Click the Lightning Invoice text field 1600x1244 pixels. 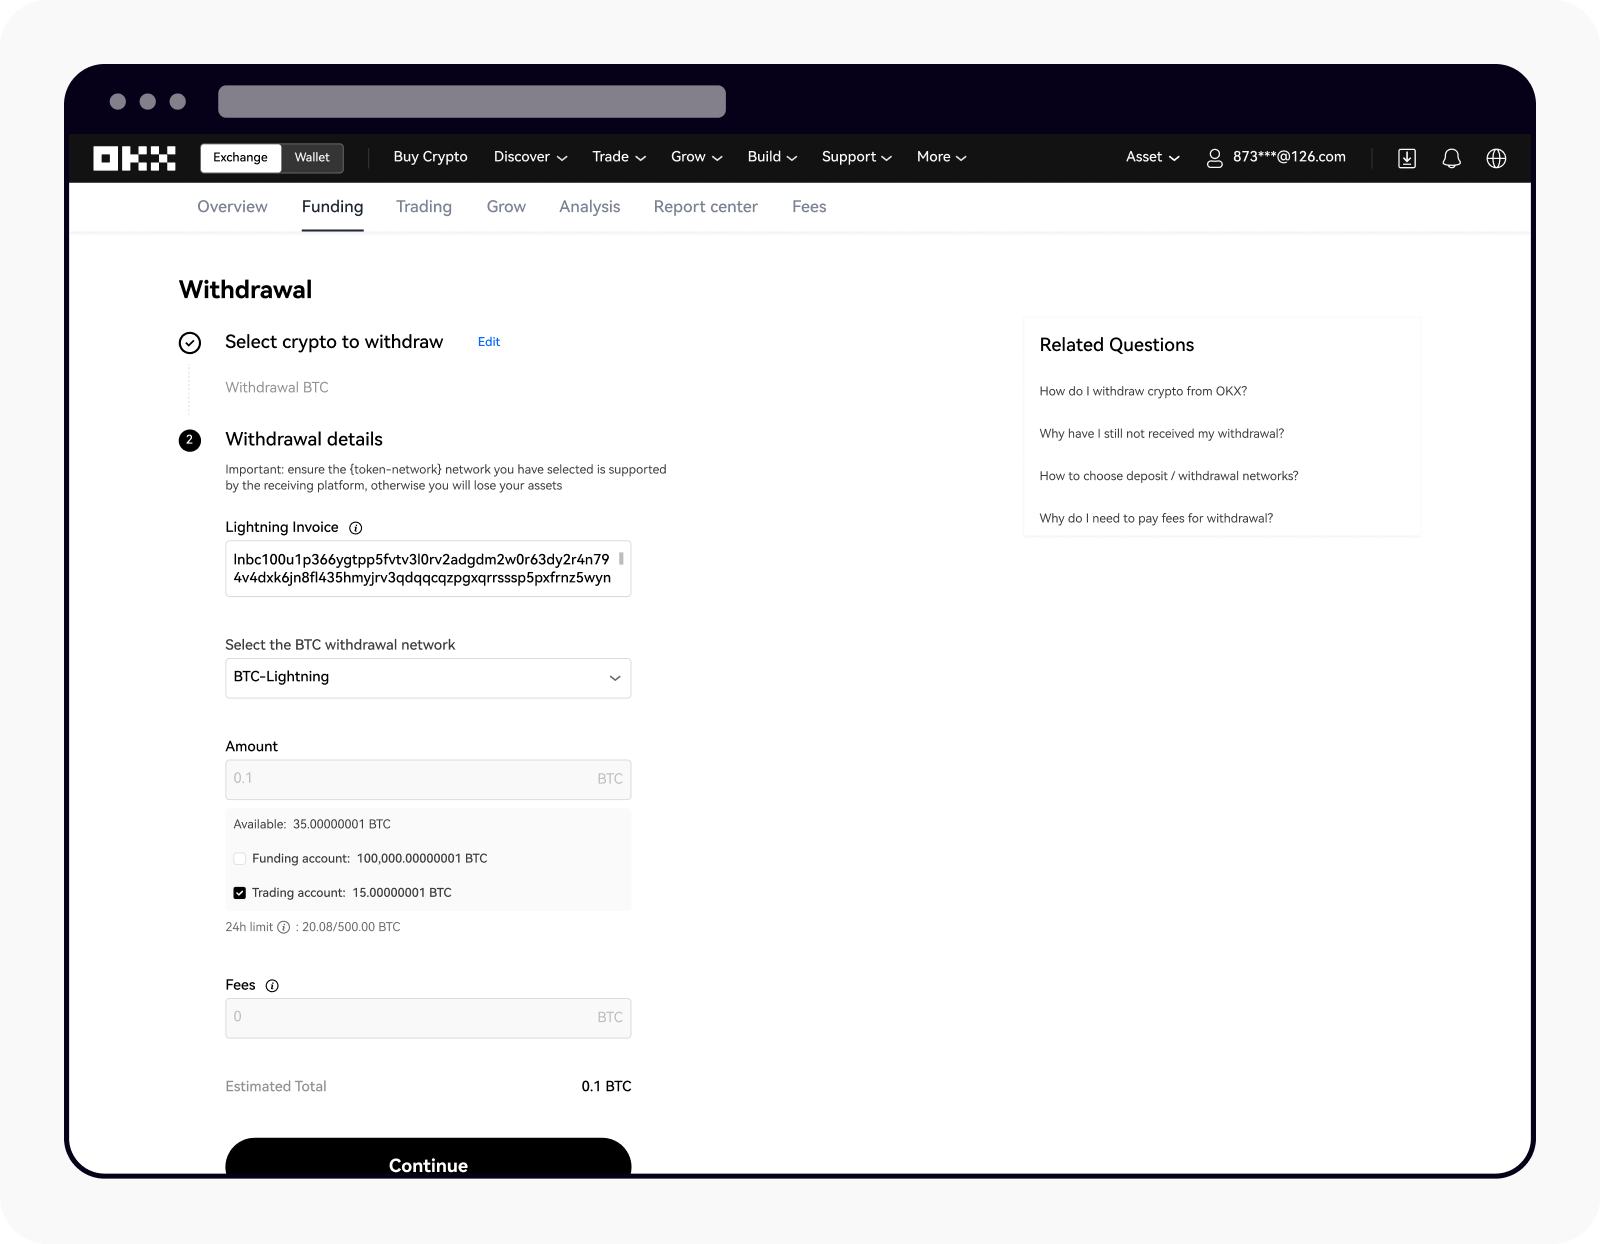pos(428,569)
